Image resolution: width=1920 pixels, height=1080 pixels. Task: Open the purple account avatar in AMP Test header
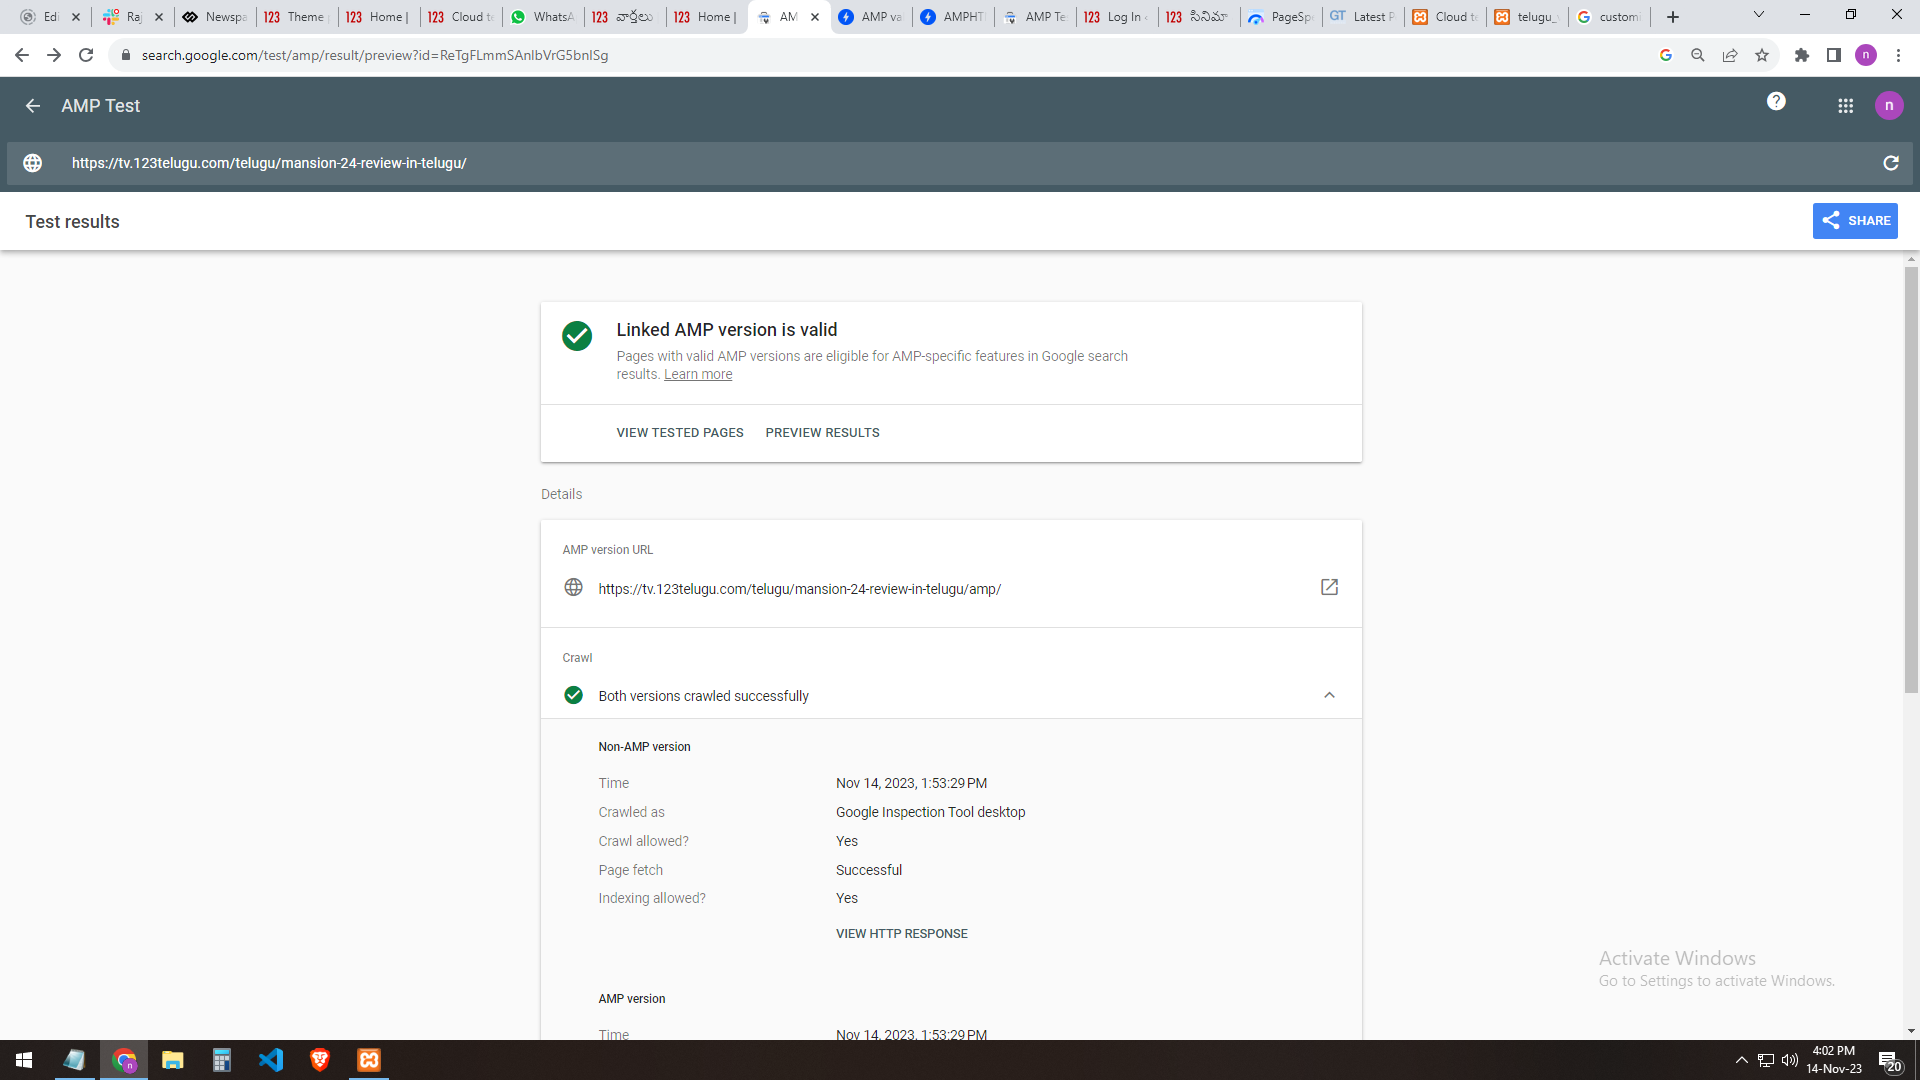[x=1889, y=105]
